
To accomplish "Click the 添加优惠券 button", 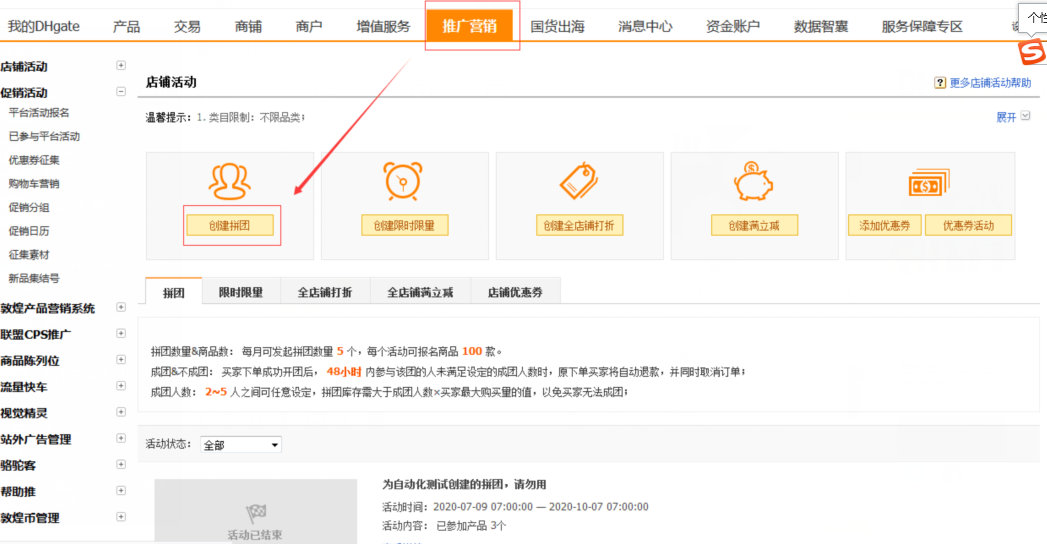I will tap(885, 226).
